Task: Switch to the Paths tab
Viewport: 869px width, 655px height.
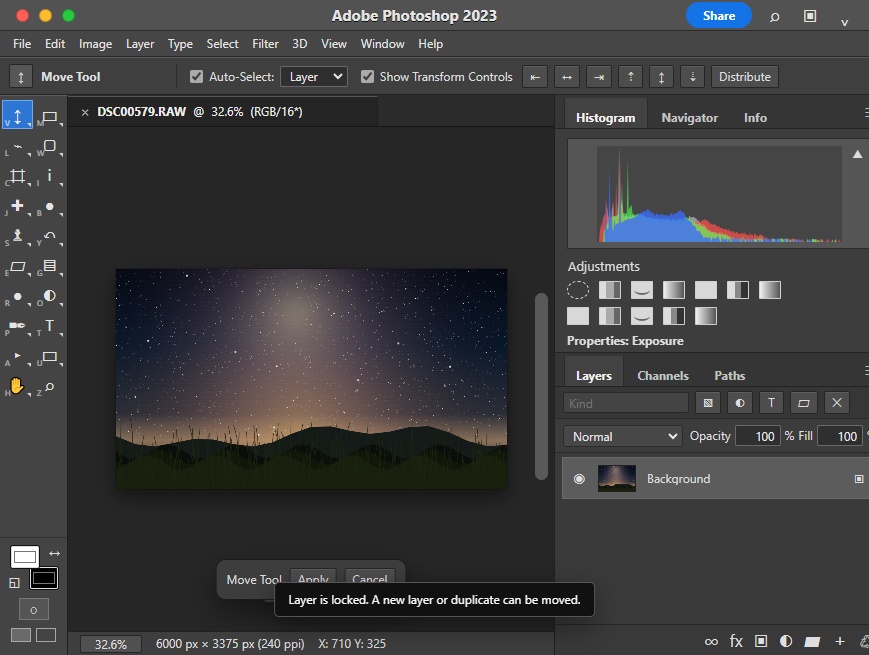Action: click(x=729, y=376)
